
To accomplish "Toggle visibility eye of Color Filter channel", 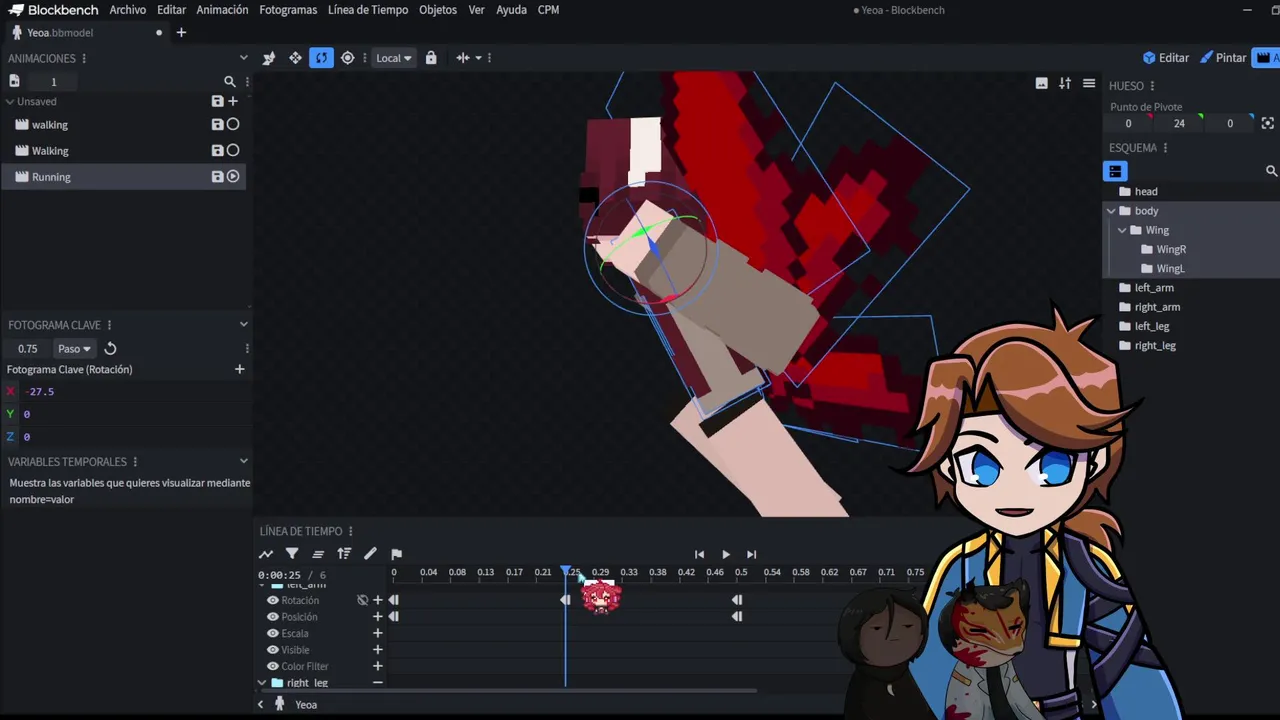I will pos(272,667).
